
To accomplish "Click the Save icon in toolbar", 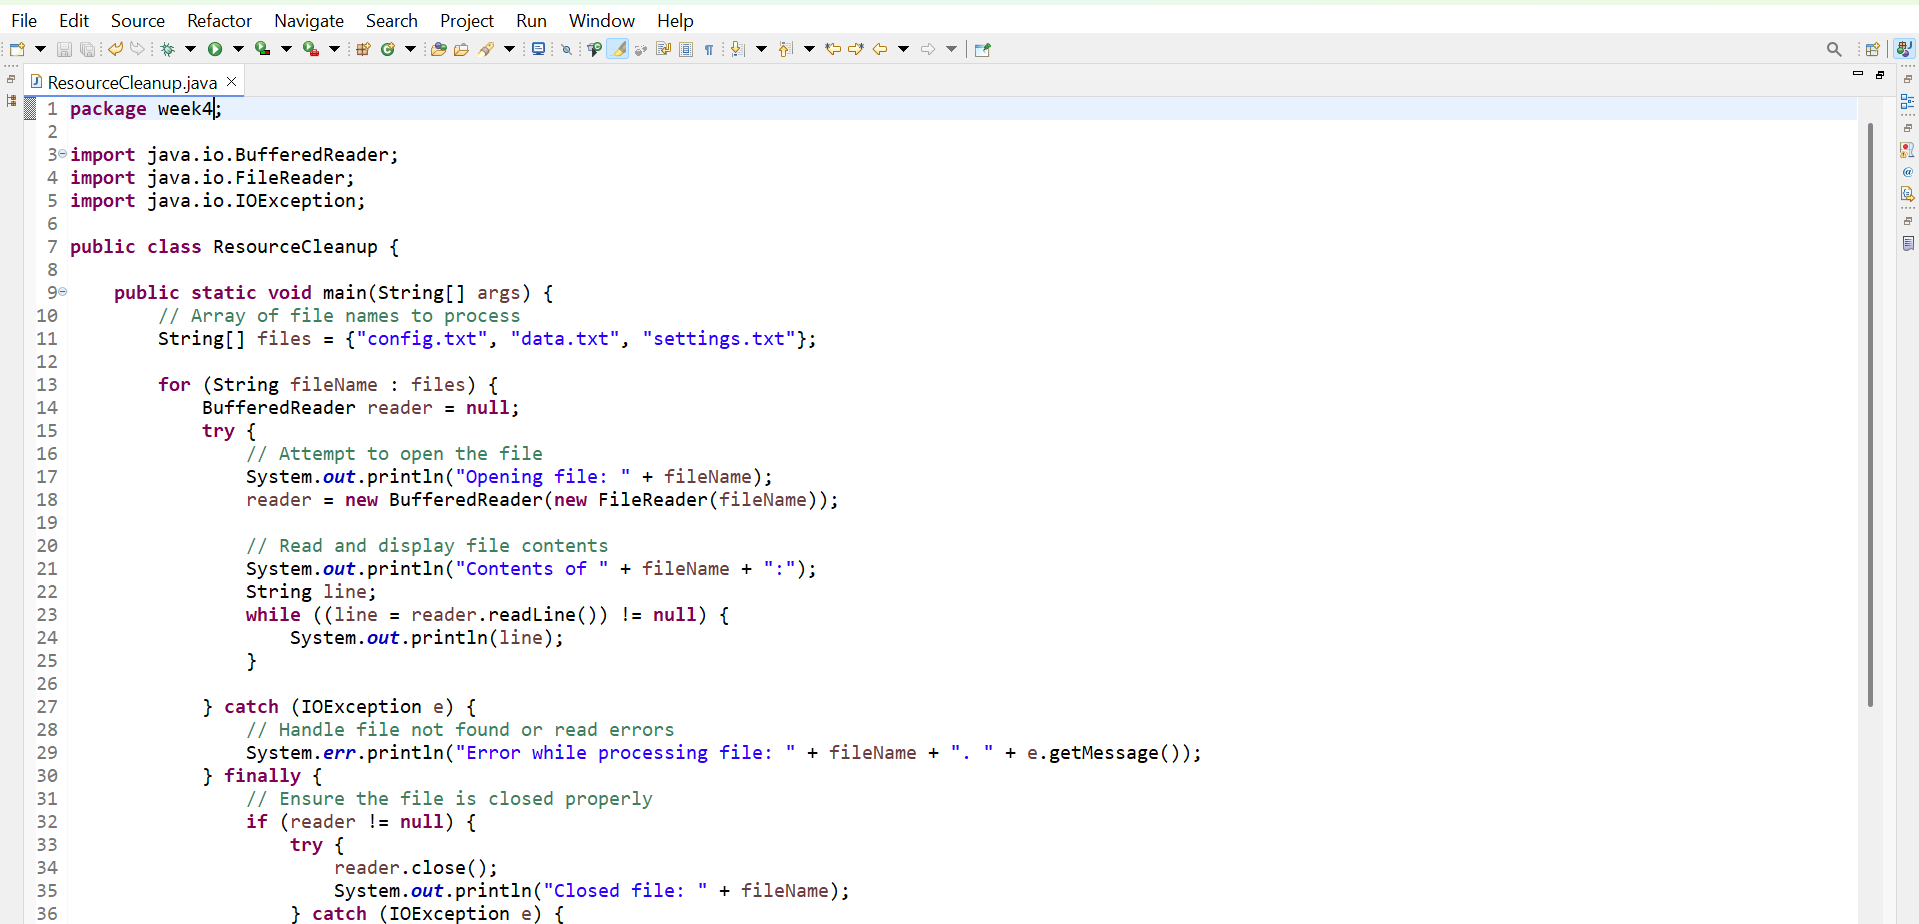I will (64, 49).
